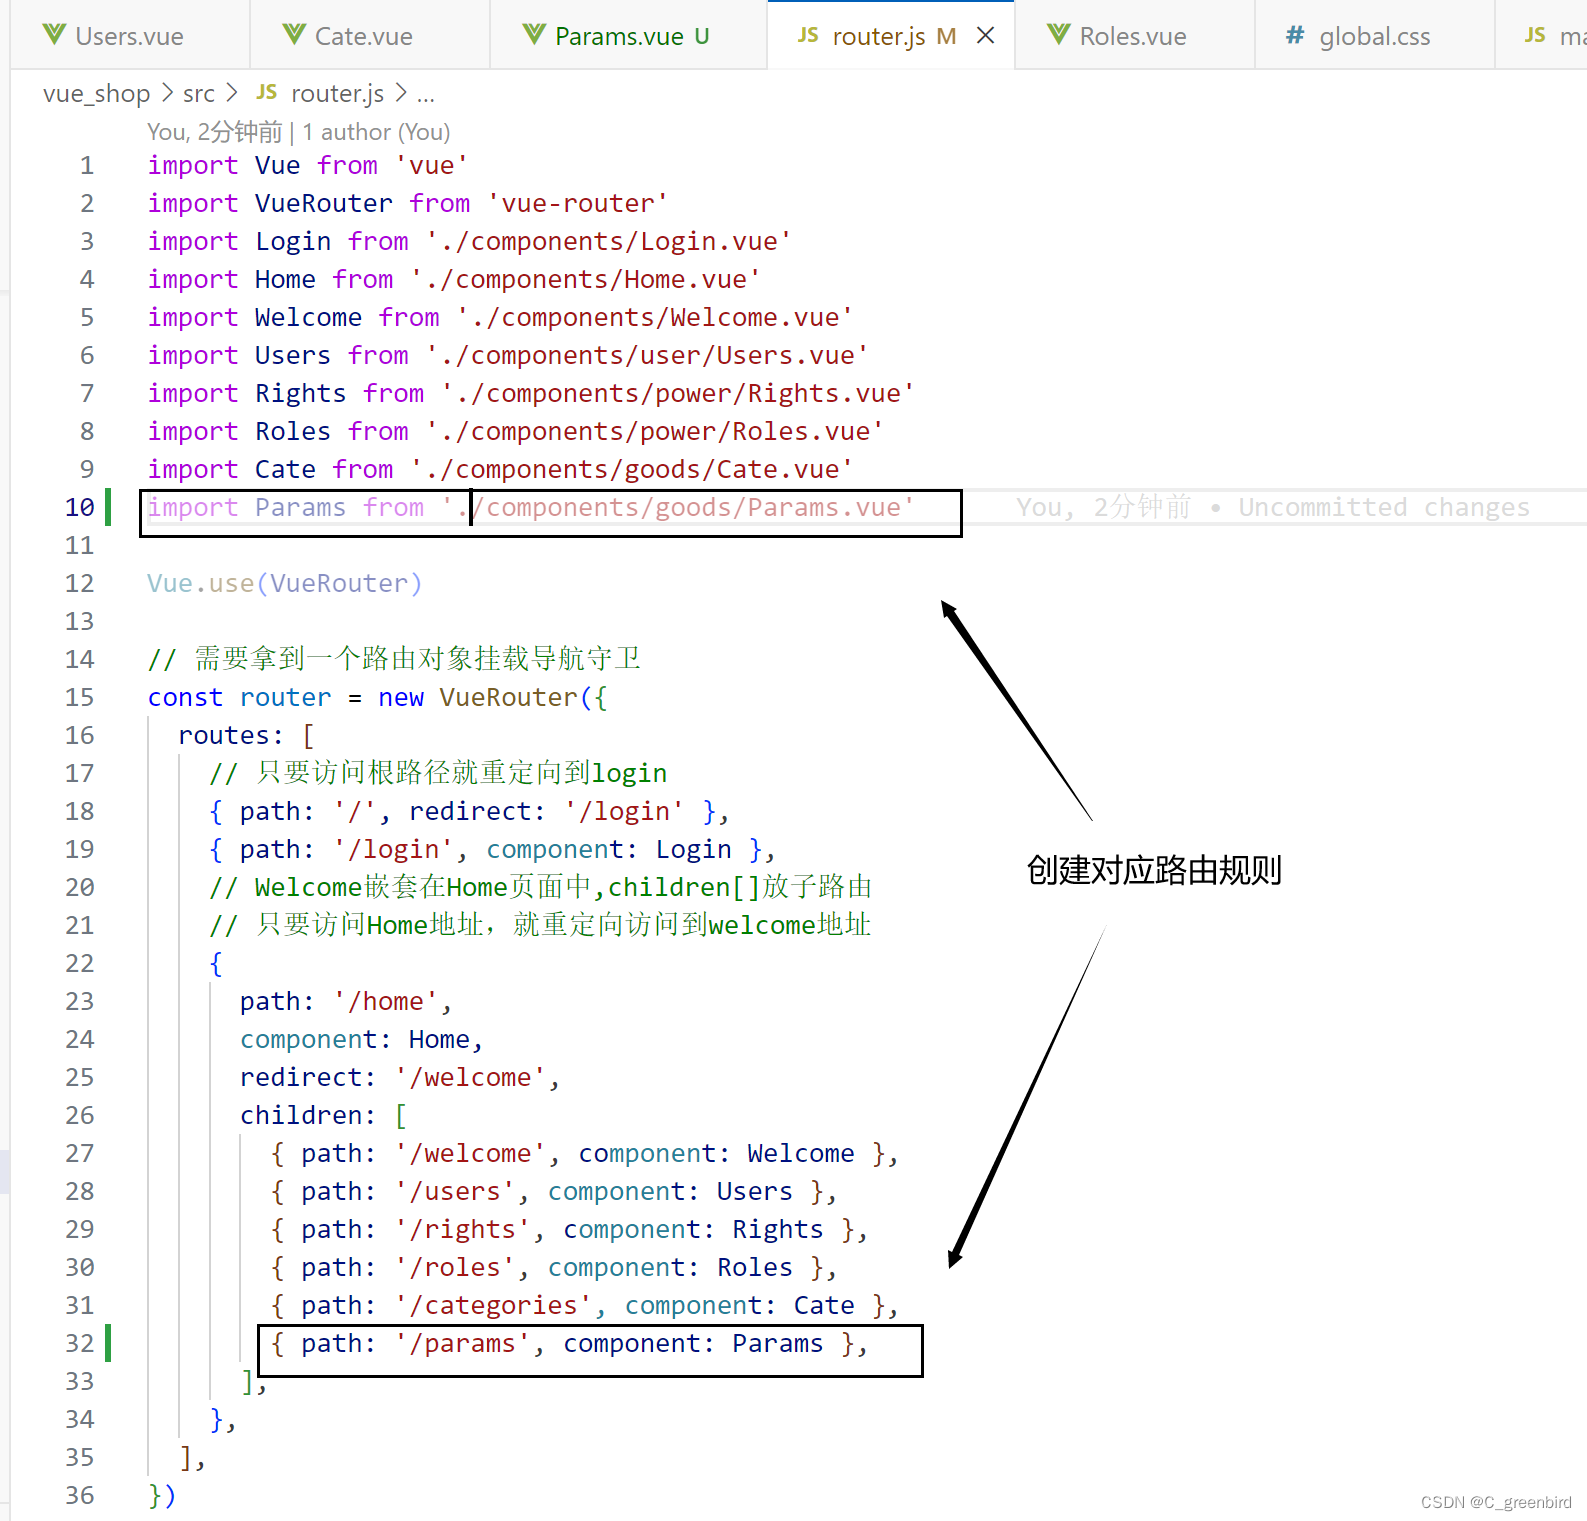Click the green change marker on line 10

pyautogui.click(x=108, y=507)
